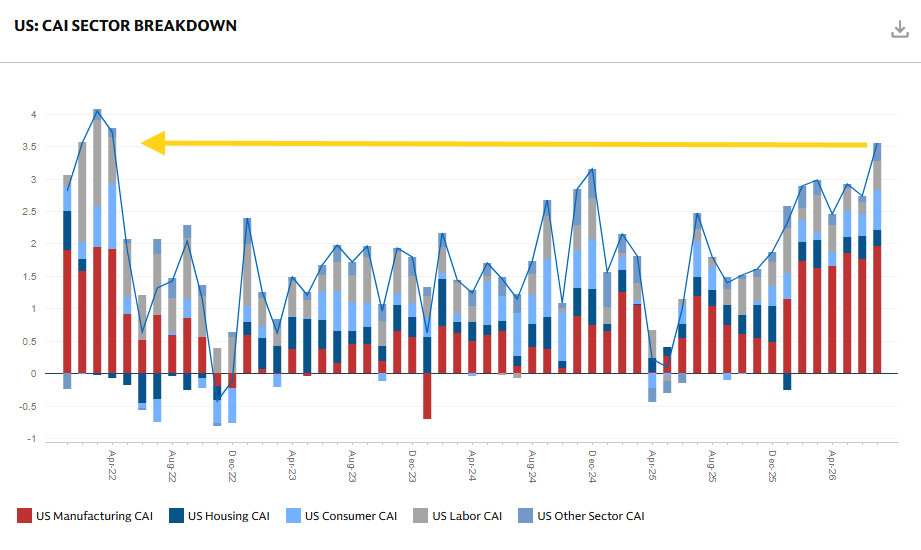Viewport: 921px width, 550px height.
Task: Click the Aug-24 x-axis label
Action: point(532,465)
